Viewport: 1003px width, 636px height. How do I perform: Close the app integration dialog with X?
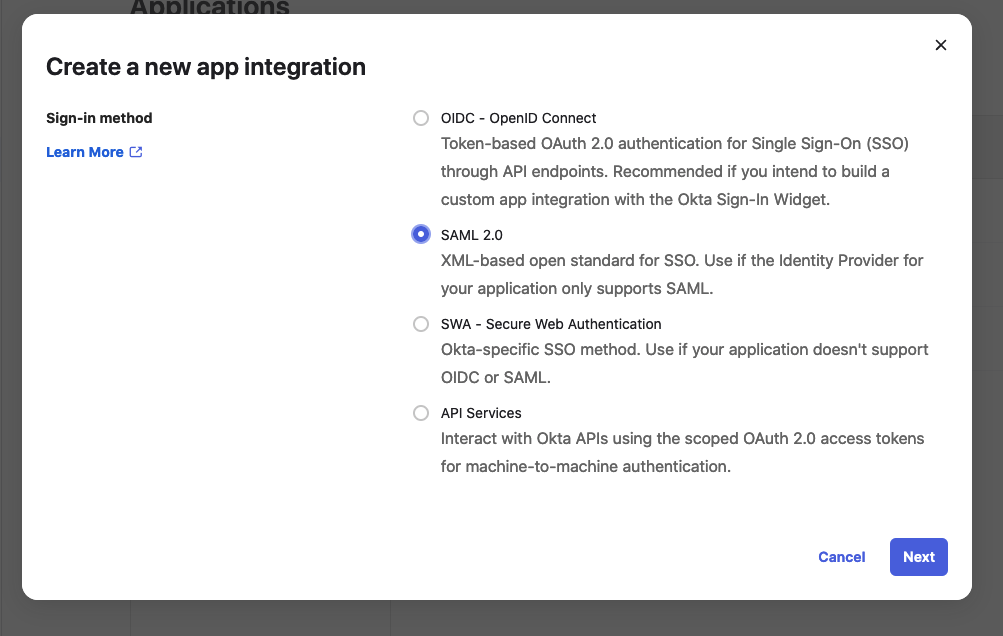940,45
